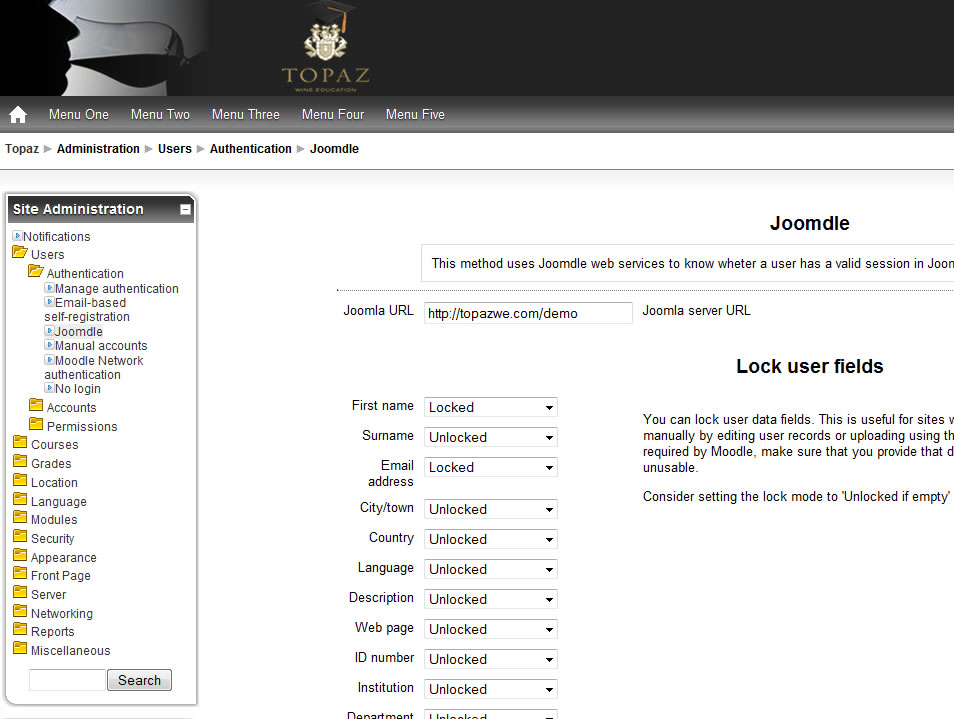Collapse the Site Administration block

tap(185, 210)
